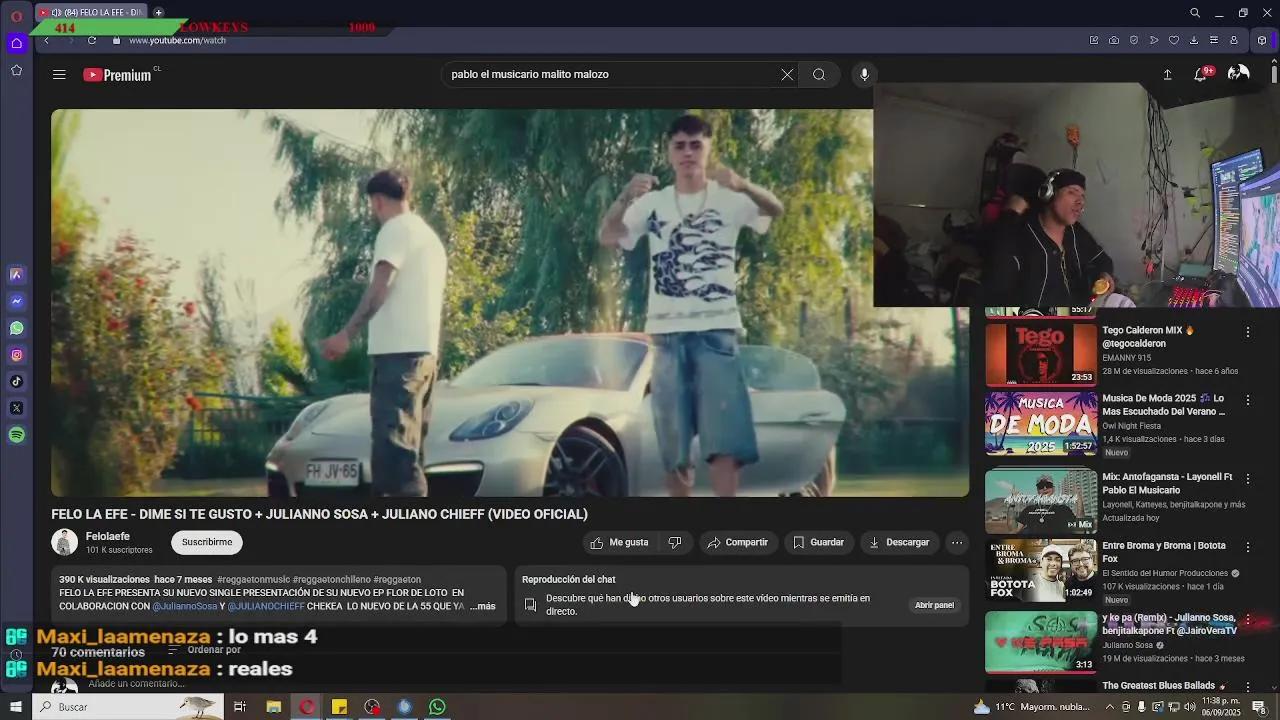Open options for Musica De Moda 2025
The image size is (1280, 720).
(1247, 400)
